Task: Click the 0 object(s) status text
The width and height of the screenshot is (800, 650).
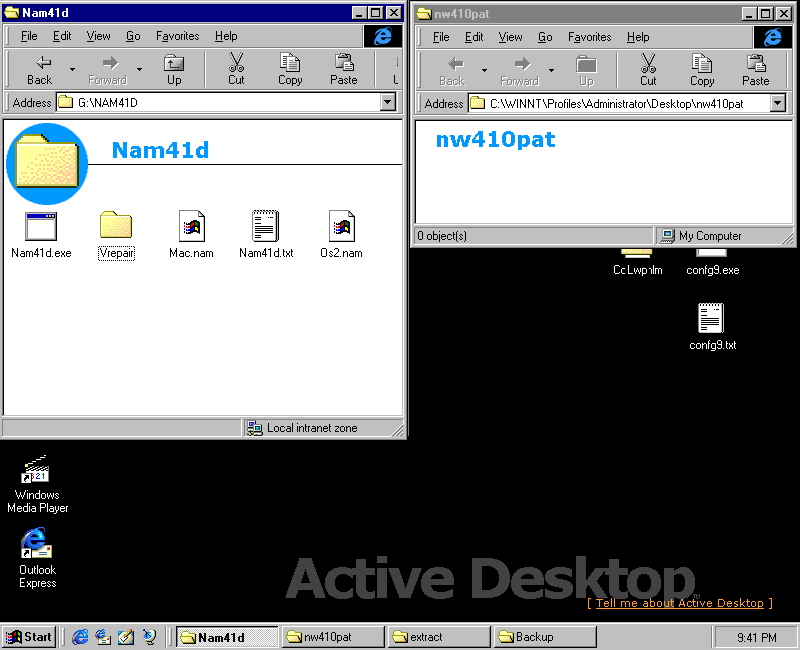Action: [442, 236]
